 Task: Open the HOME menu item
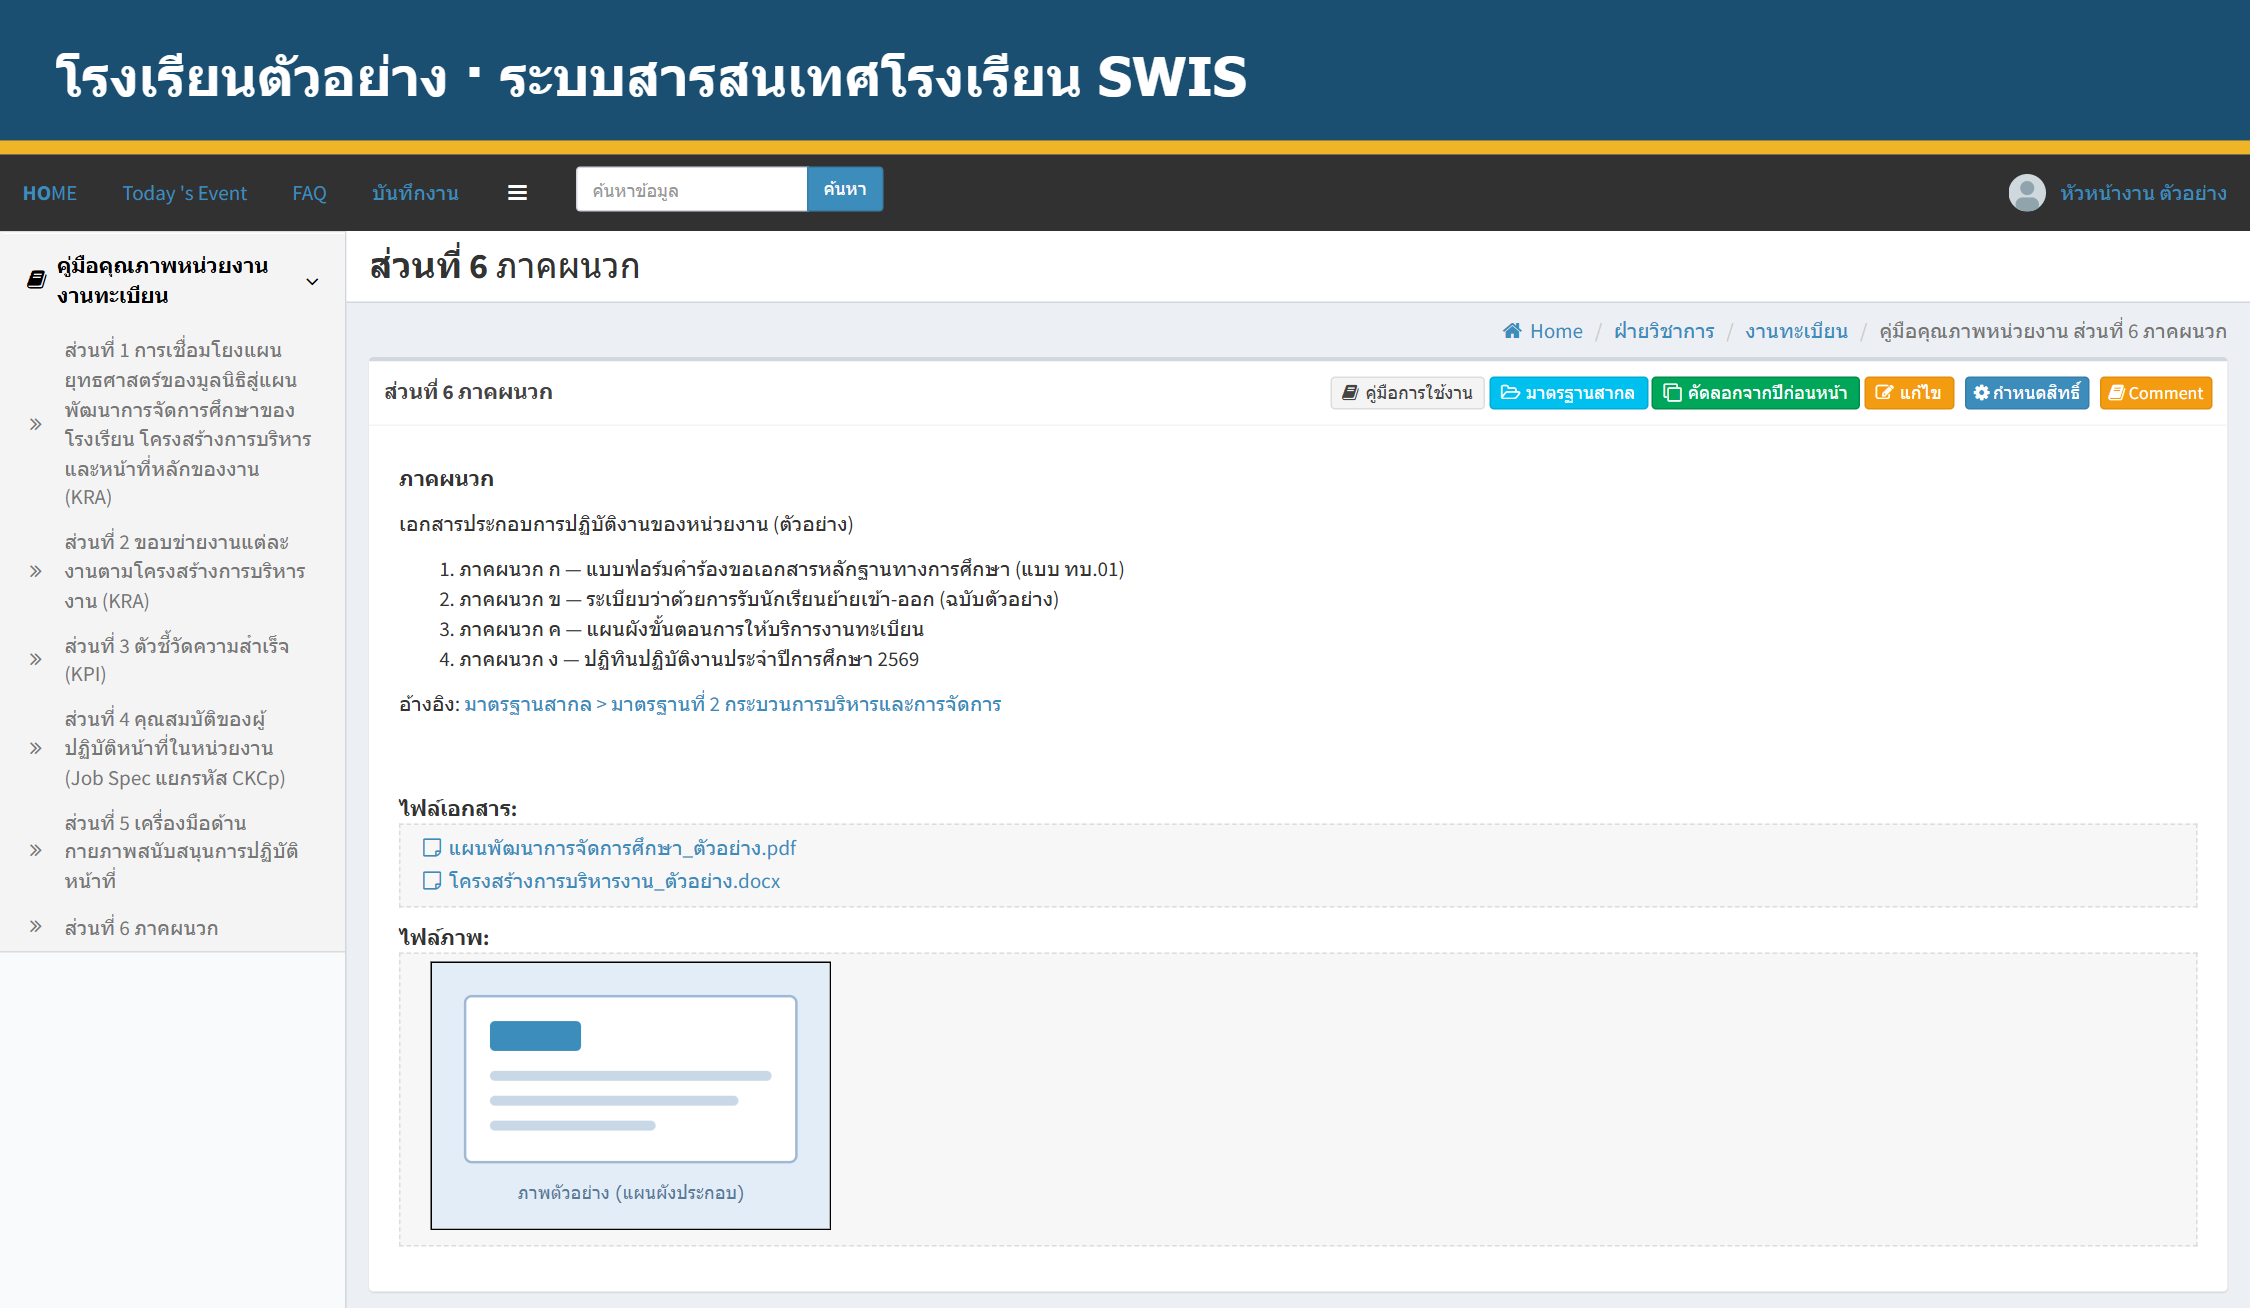(x=50, y=193)
